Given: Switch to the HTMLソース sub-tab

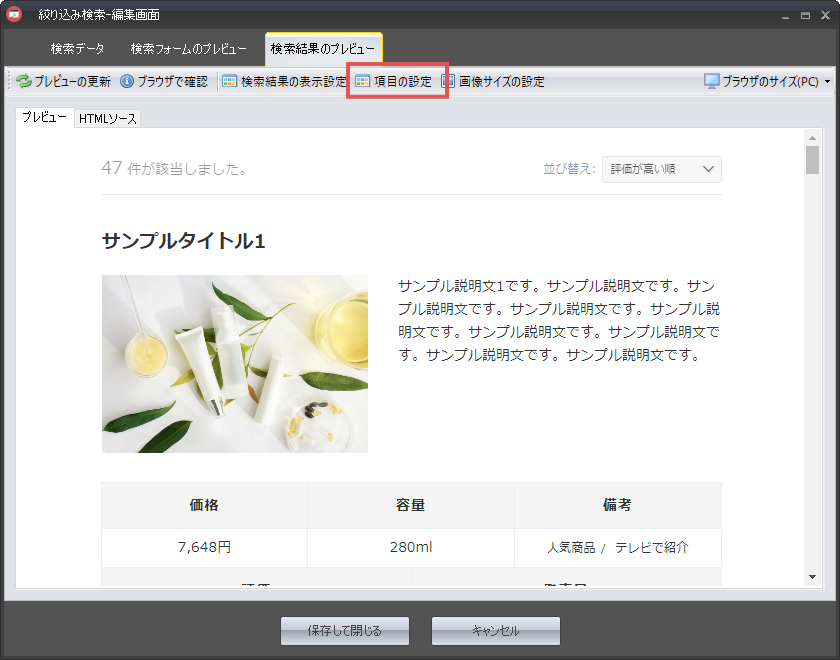Looking at the screenshot, I should (108, 119).
